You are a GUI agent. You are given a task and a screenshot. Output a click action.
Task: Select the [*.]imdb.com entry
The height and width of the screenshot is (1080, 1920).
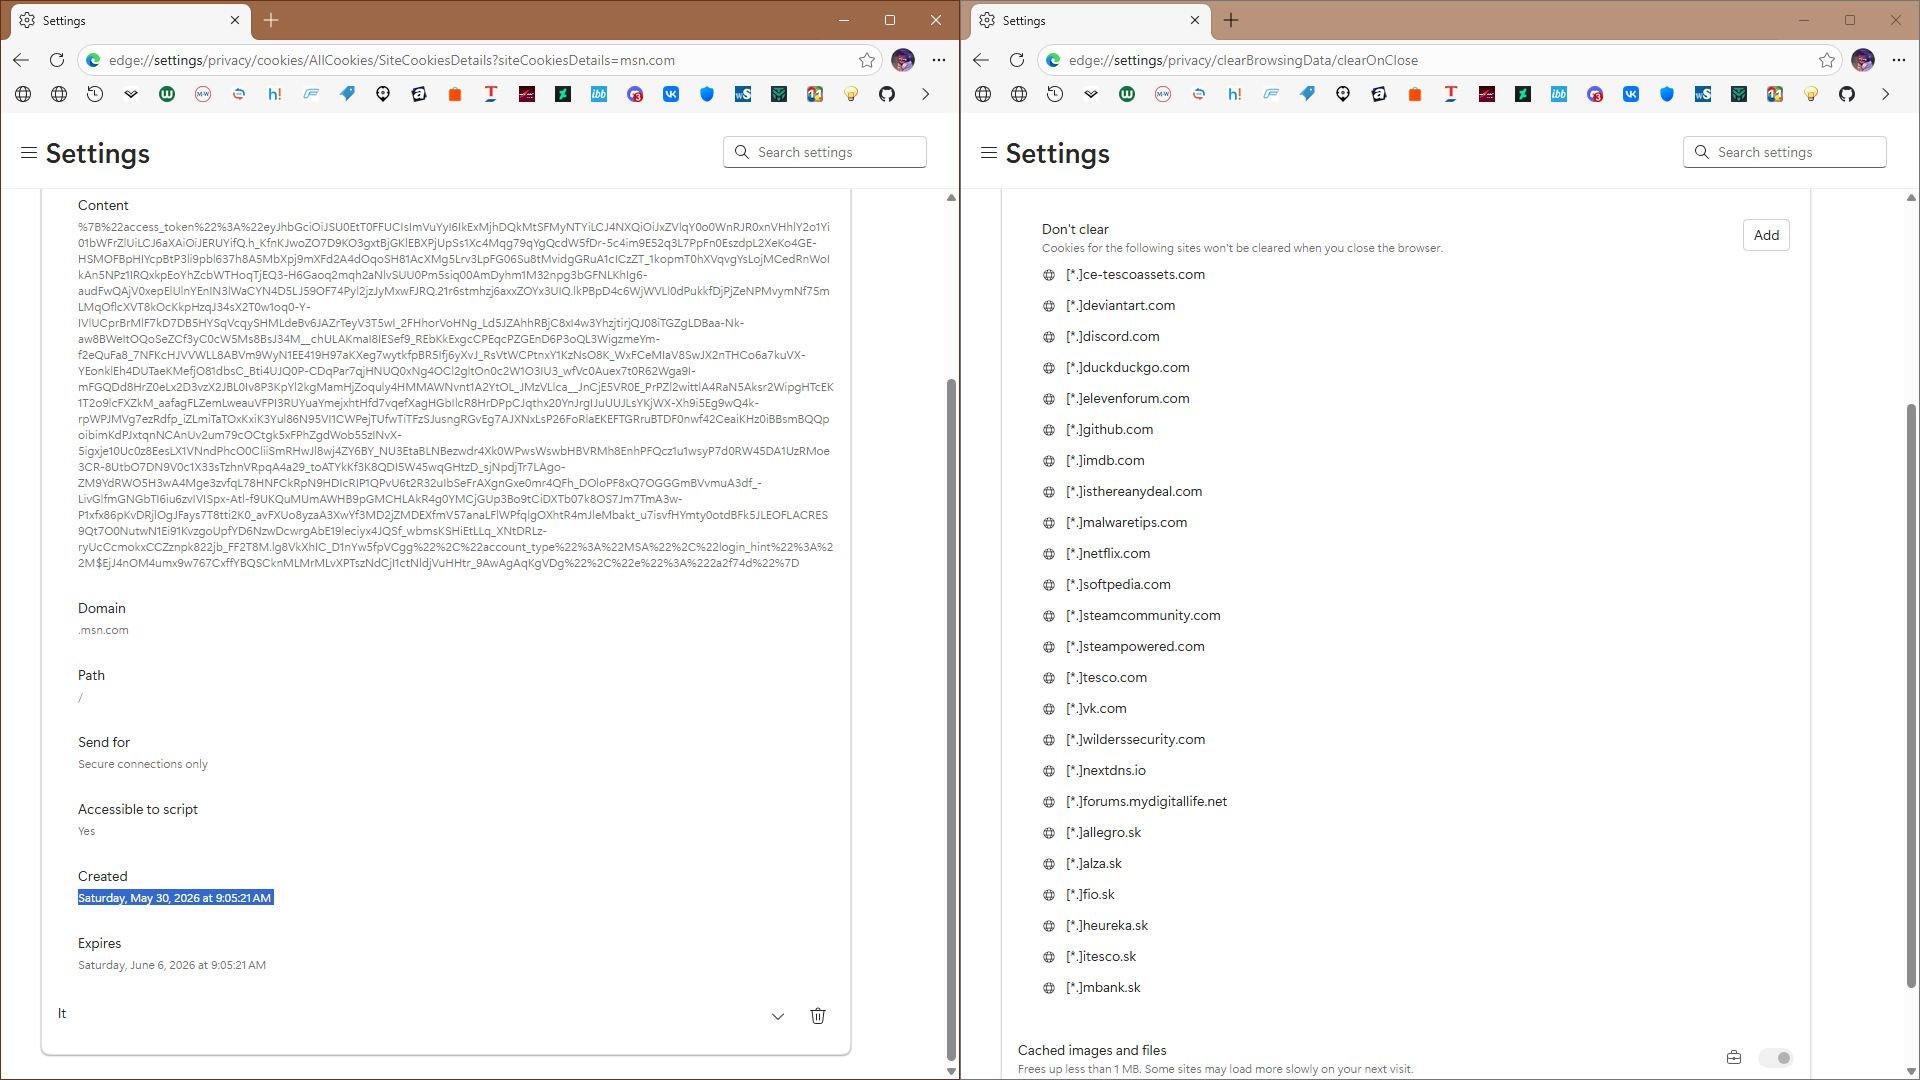(x=1105, y=461)
